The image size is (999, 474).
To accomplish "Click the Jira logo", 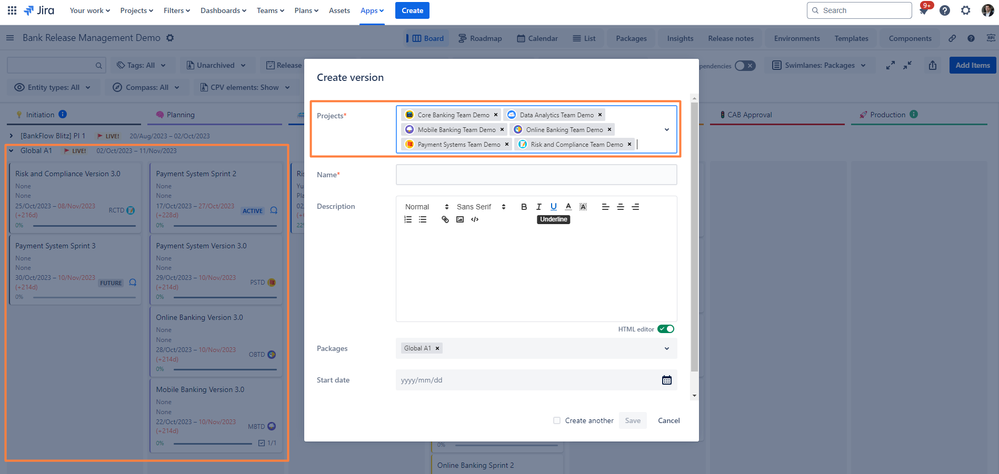I will pos(38,10).
